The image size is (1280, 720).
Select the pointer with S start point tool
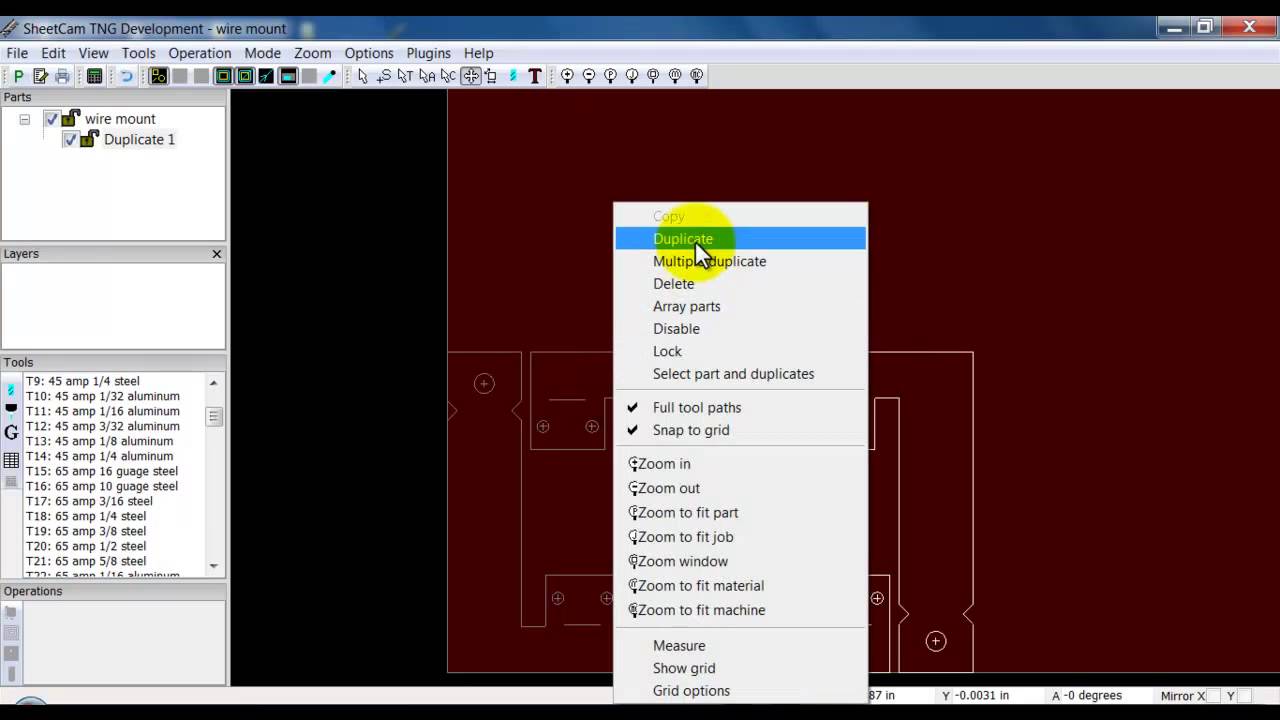point(384,76)
